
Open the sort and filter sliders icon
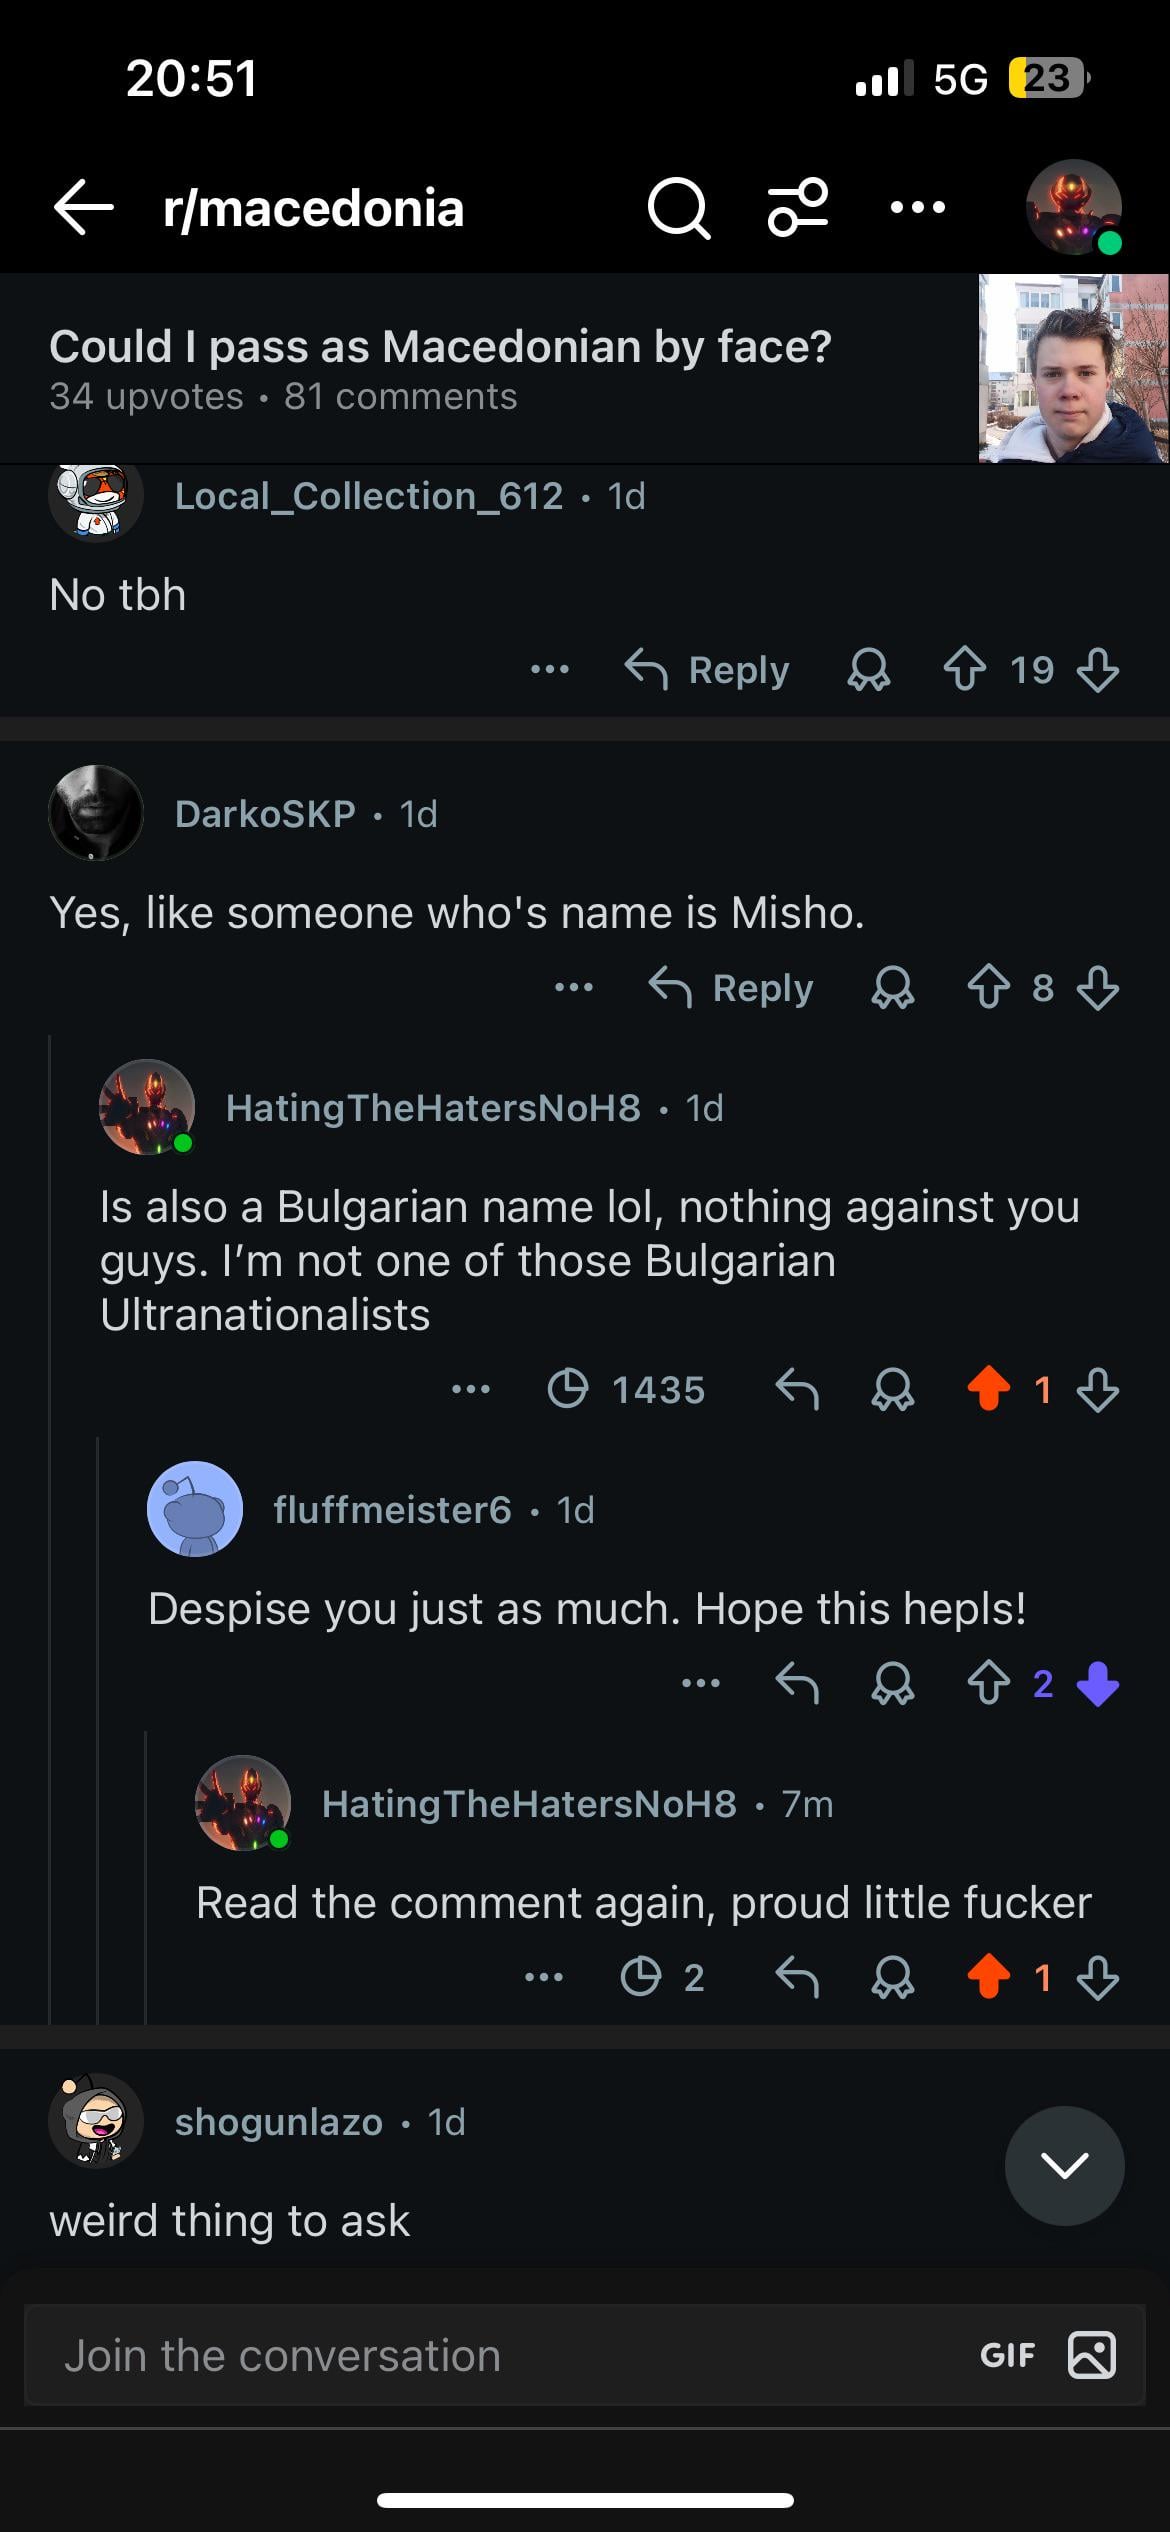797,208
